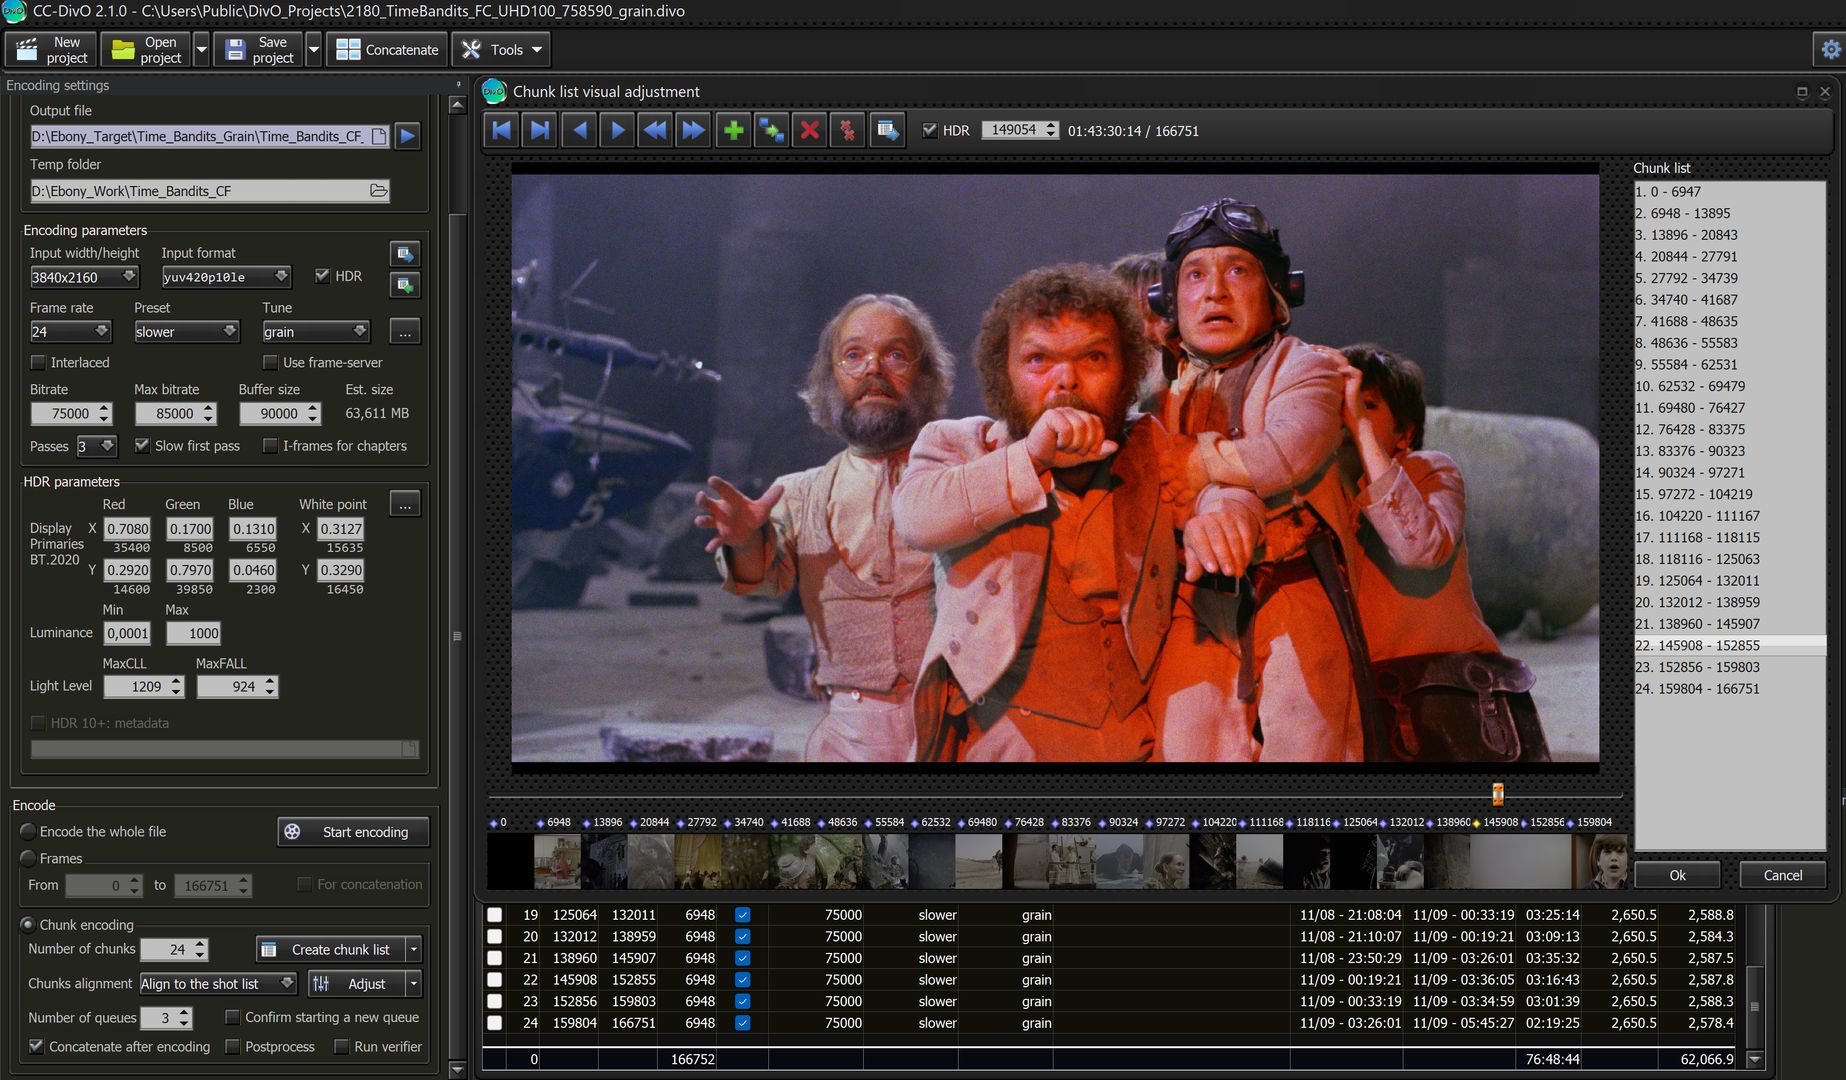This screenshot has height=1080, width=1846.
Task: Select Chunk encoding radio button
Action: tap(28, 924)
